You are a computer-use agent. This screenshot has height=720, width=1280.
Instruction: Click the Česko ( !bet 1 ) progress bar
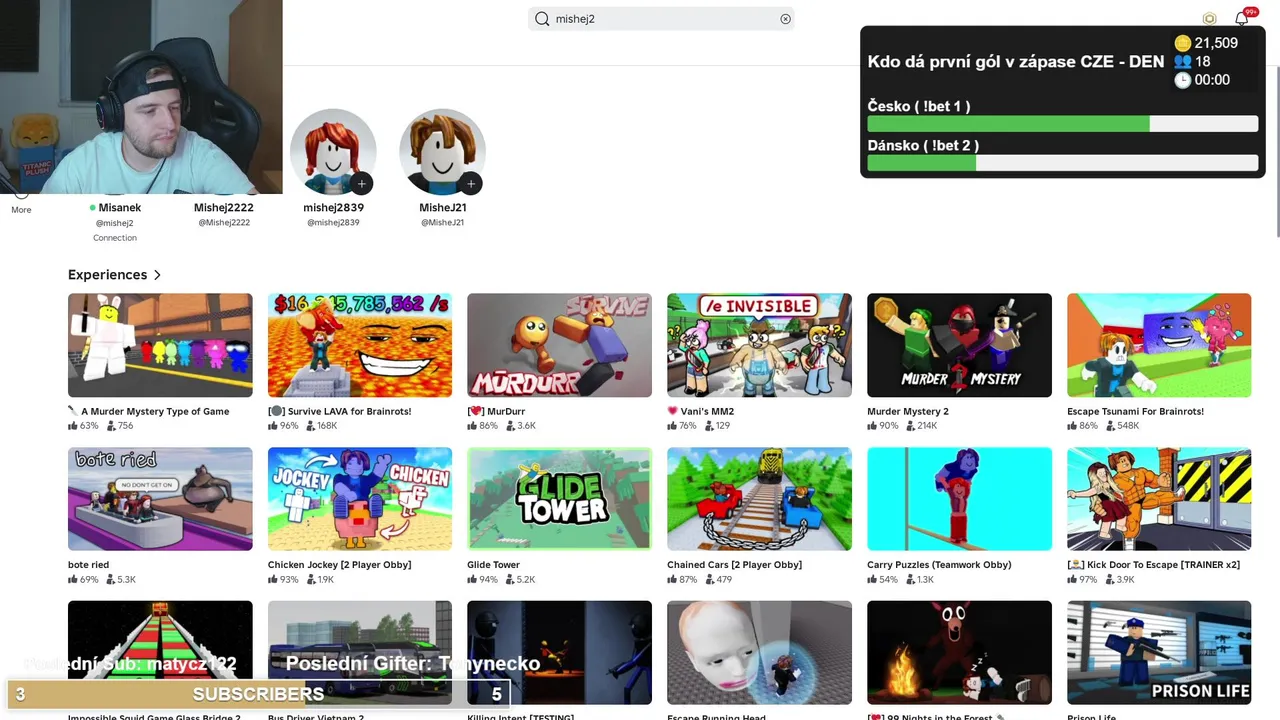point(1062,124)
